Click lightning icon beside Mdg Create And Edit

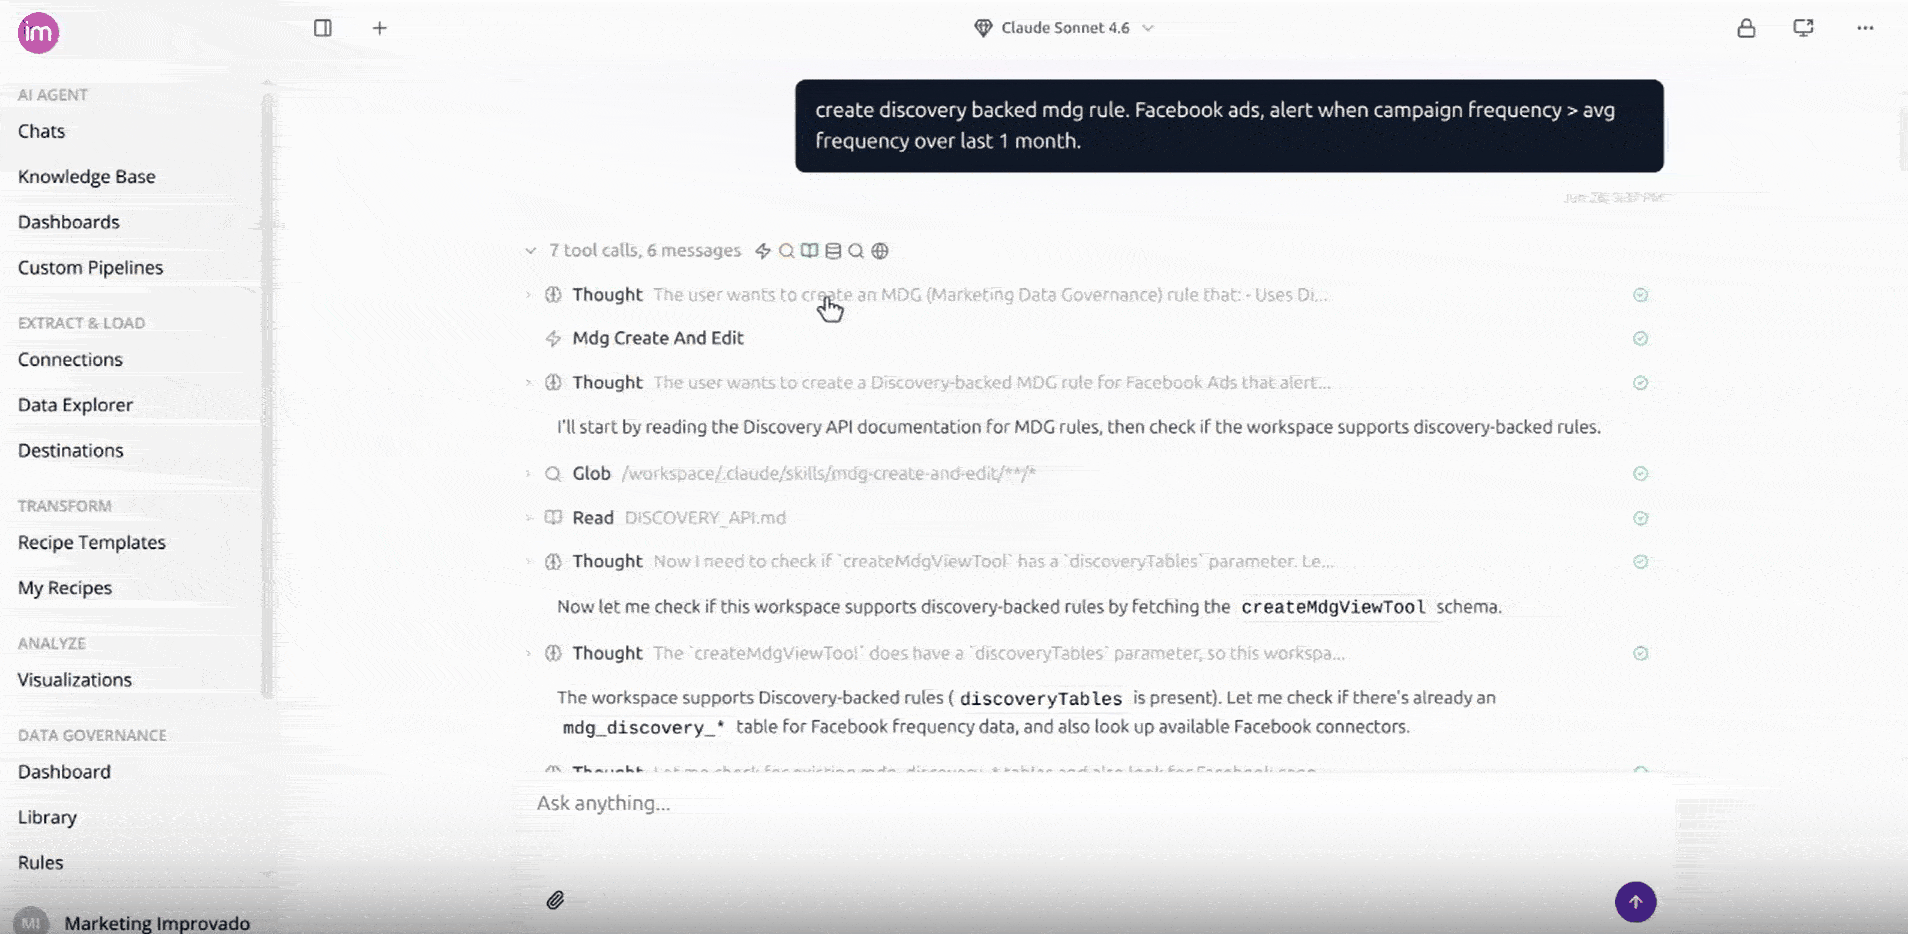point(553,339)
